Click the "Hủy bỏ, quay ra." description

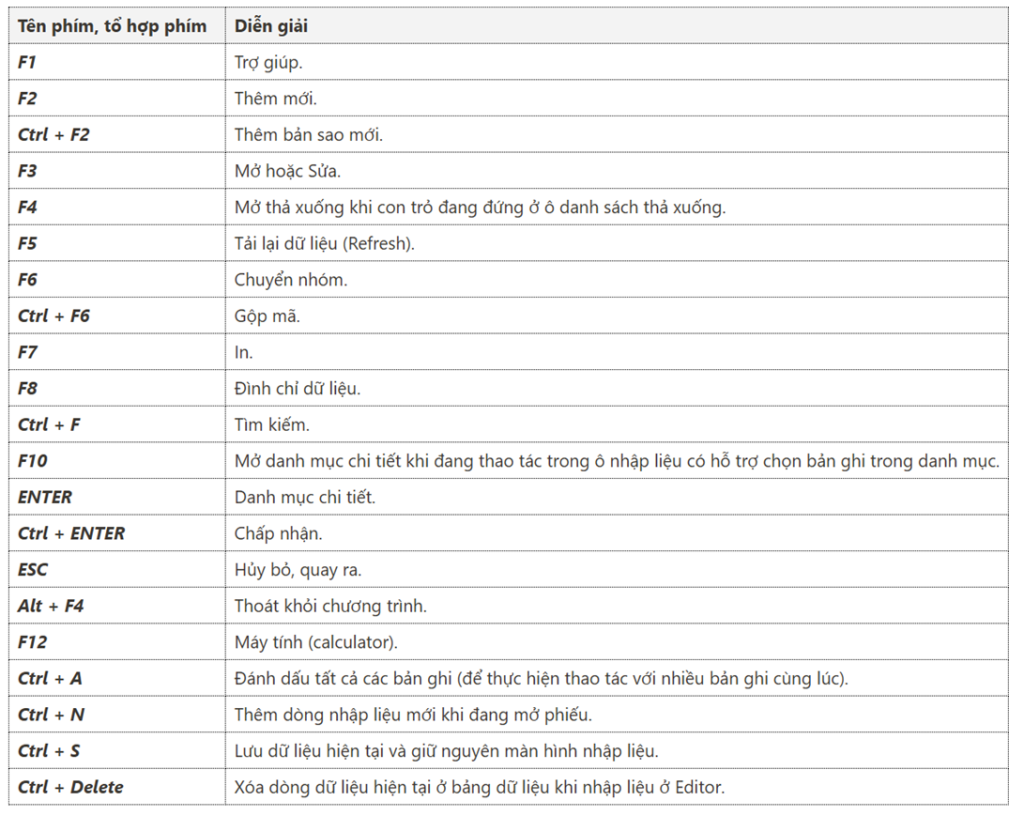pos(298,570)
